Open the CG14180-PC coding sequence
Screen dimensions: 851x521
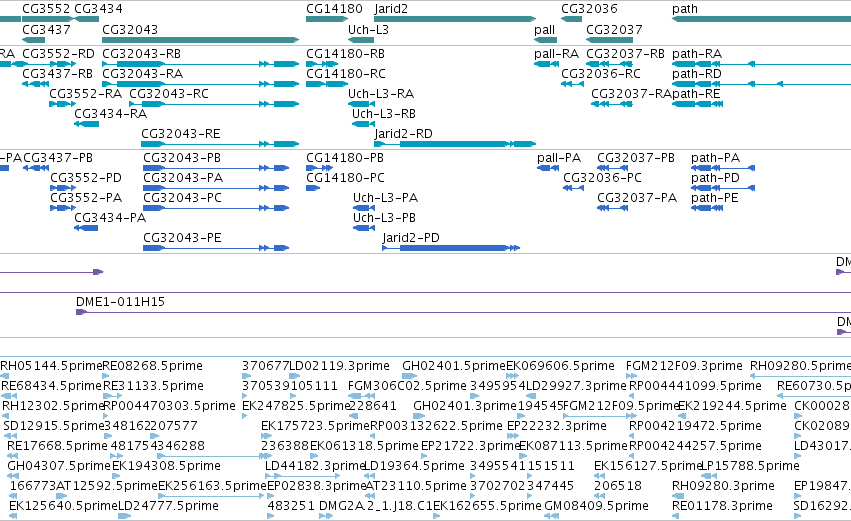346,178
